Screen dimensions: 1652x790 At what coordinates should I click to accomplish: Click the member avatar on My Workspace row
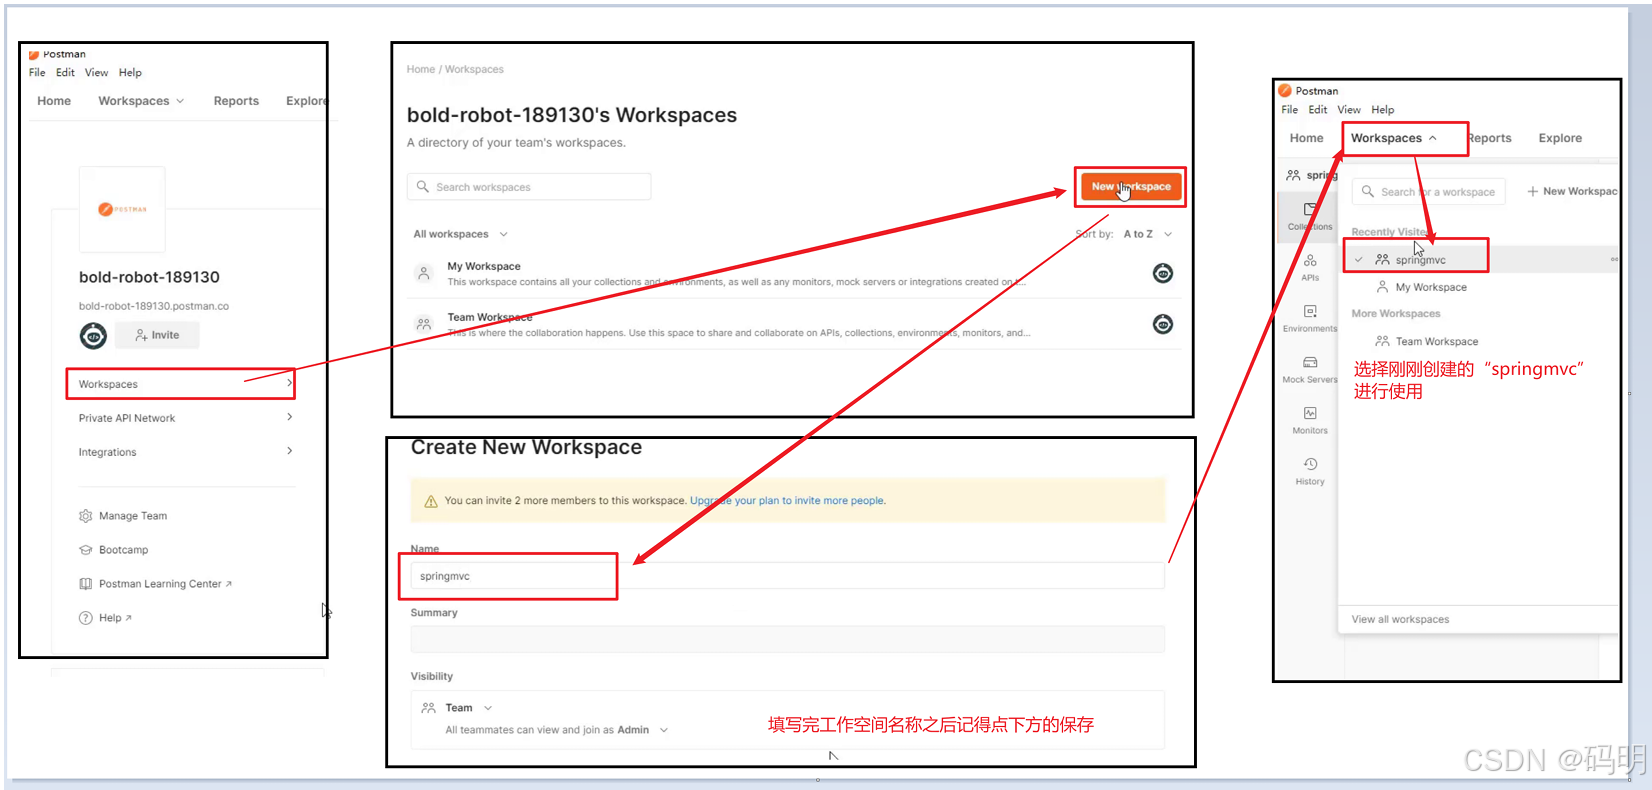point(1163,273)
